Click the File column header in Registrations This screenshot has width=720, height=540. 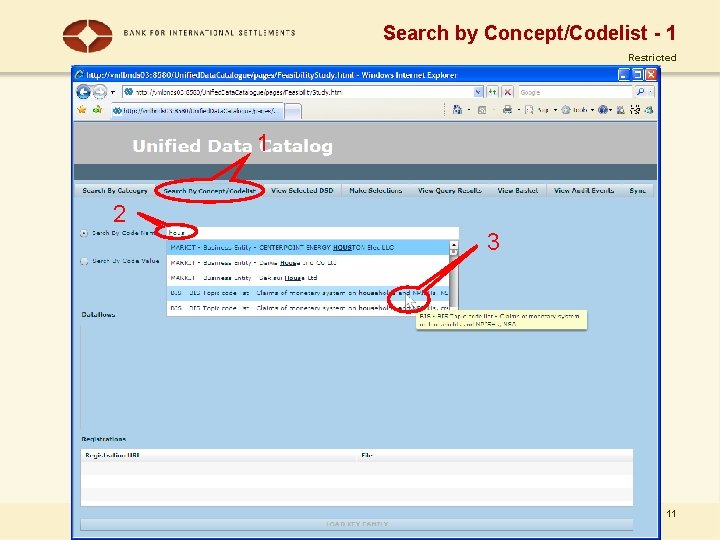tap(495, 455)
